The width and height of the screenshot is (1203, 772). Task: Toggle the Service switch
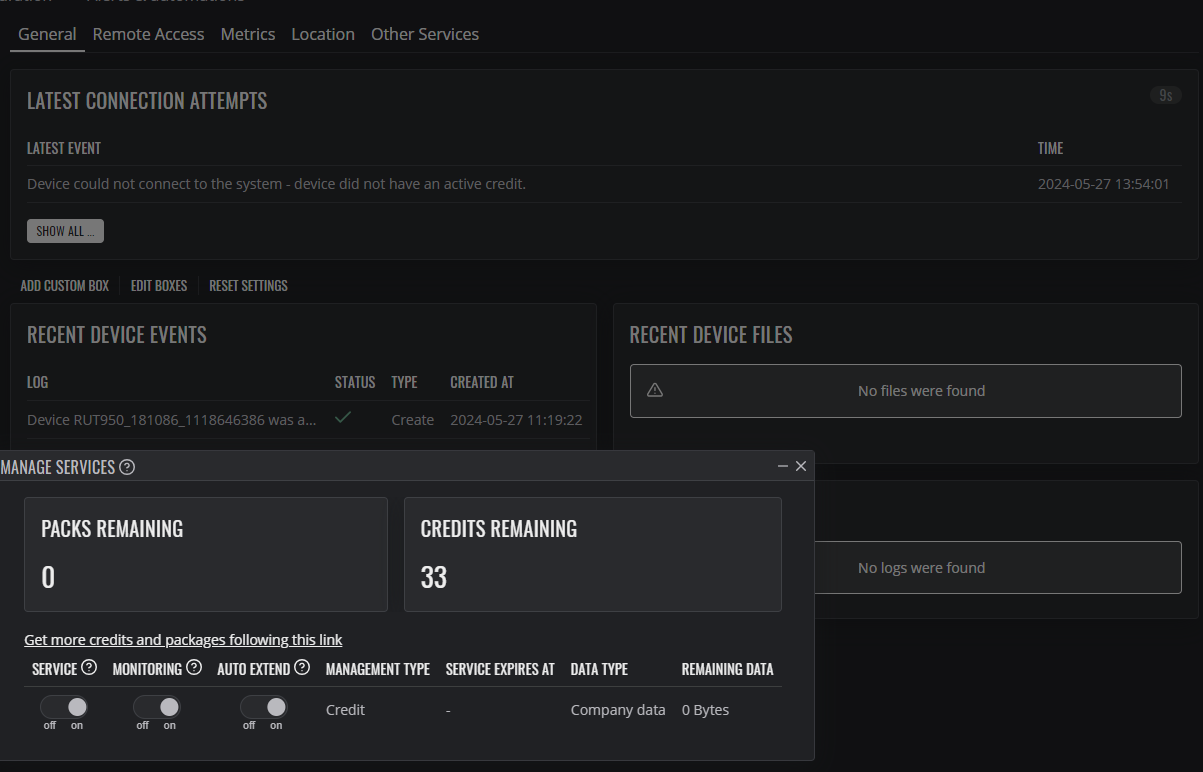pyautogui.click(x=64, y=707)
